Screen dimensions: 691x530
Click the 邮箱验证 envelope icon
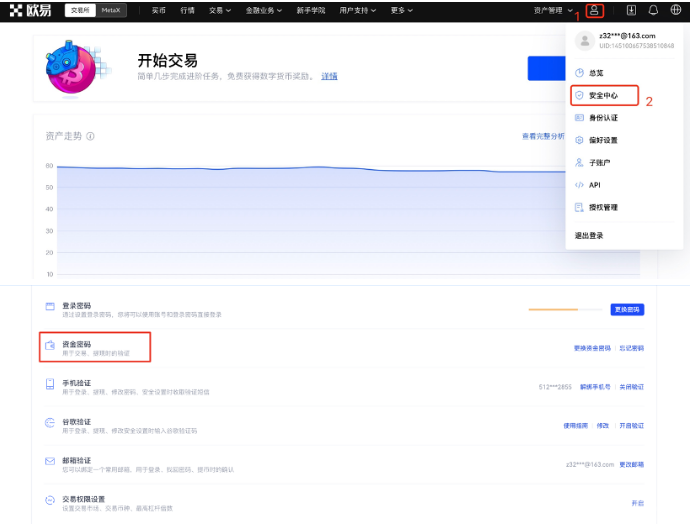50,461
